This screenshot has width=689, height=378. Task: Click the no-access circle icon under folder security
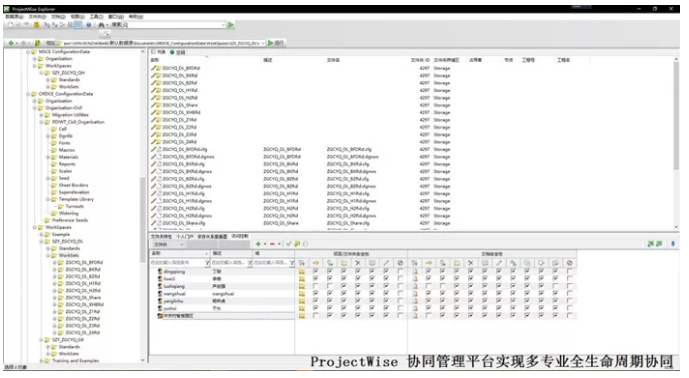[x=400, y=263]
